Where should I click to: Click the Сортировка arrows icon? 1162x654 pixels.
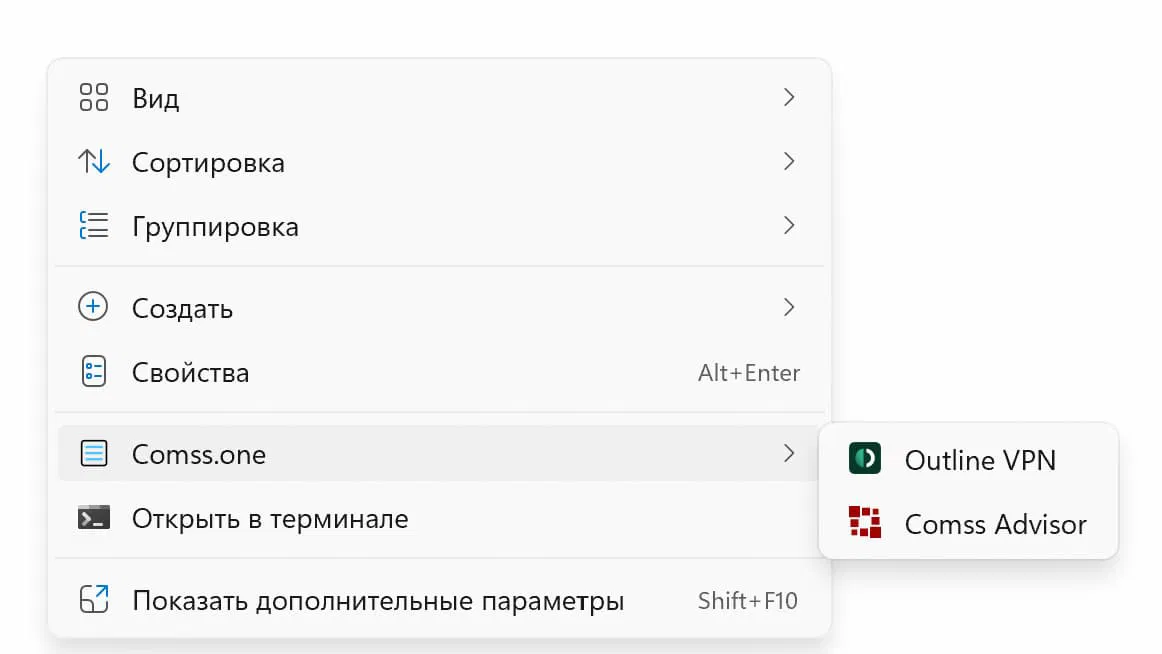[x=93, y=162]
